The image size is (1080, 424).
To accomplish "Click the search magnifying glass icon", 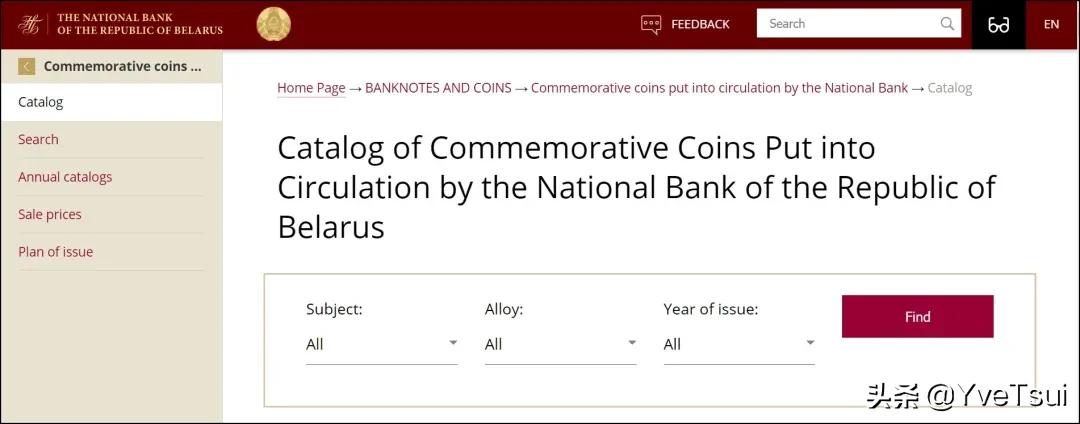I will coord(947,24).
